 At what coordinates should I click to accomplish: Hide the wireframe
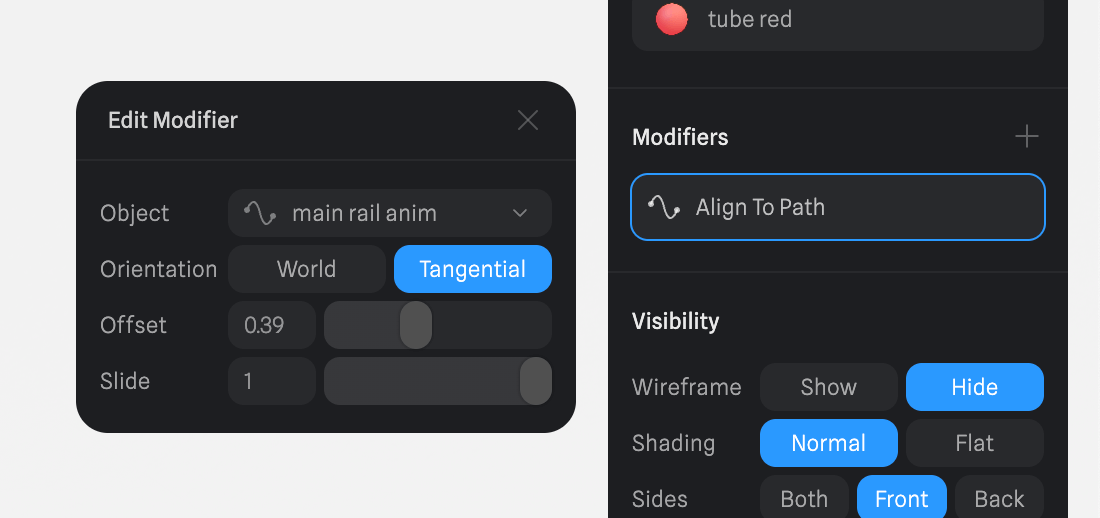tap(975, 387)
